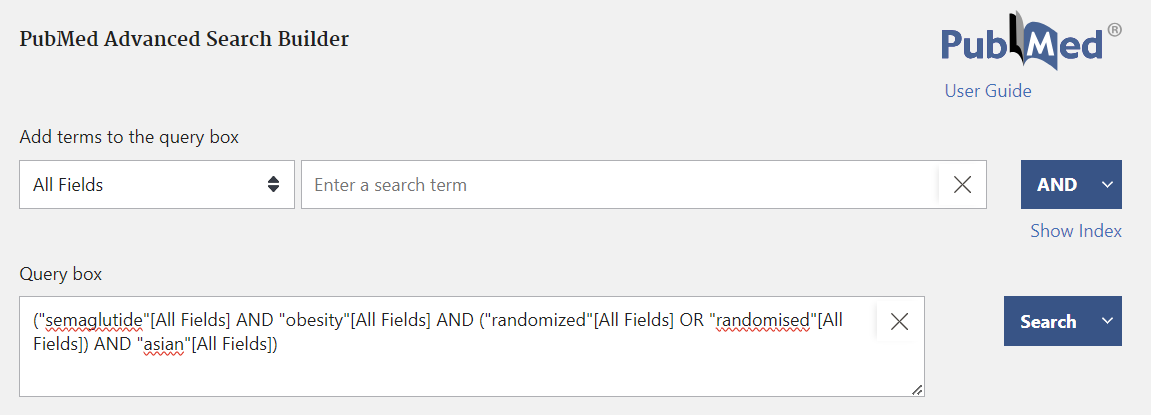Clear the Query box with X icon
1151x415 pixels.
pos(899,321)
